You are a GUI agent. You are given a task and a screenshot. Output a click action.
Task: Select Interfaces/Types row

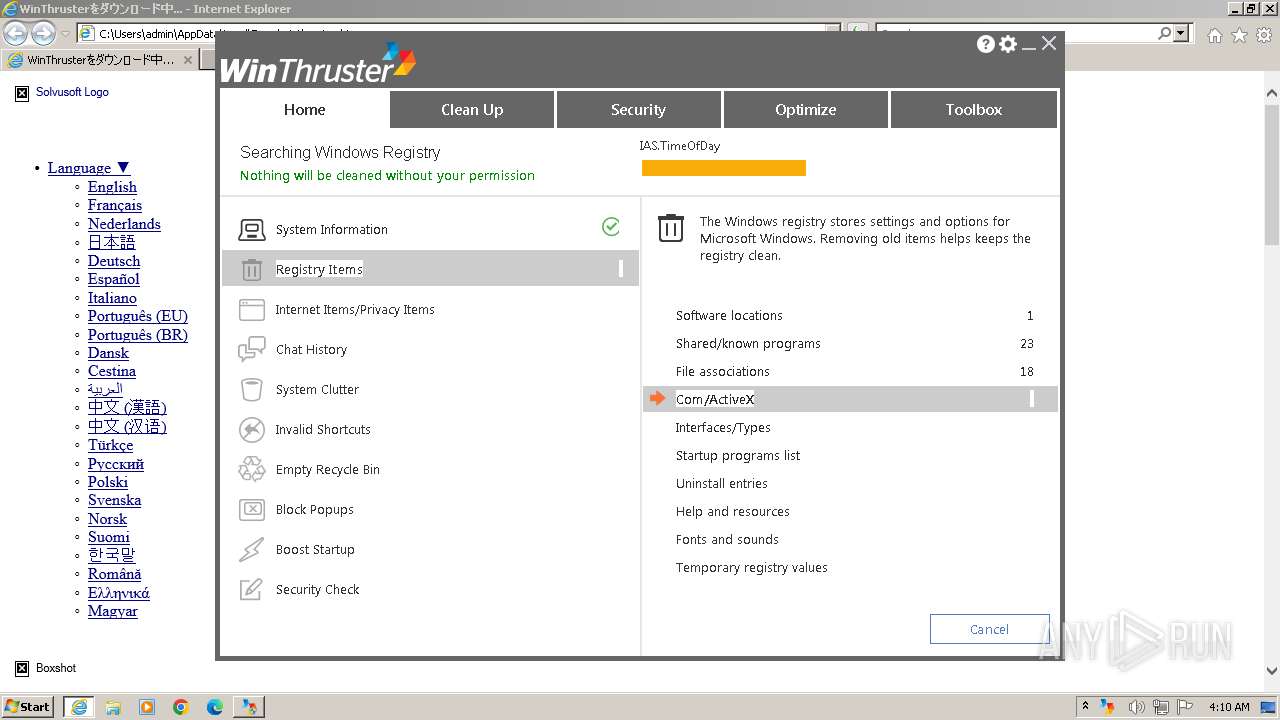click(850, 428)
